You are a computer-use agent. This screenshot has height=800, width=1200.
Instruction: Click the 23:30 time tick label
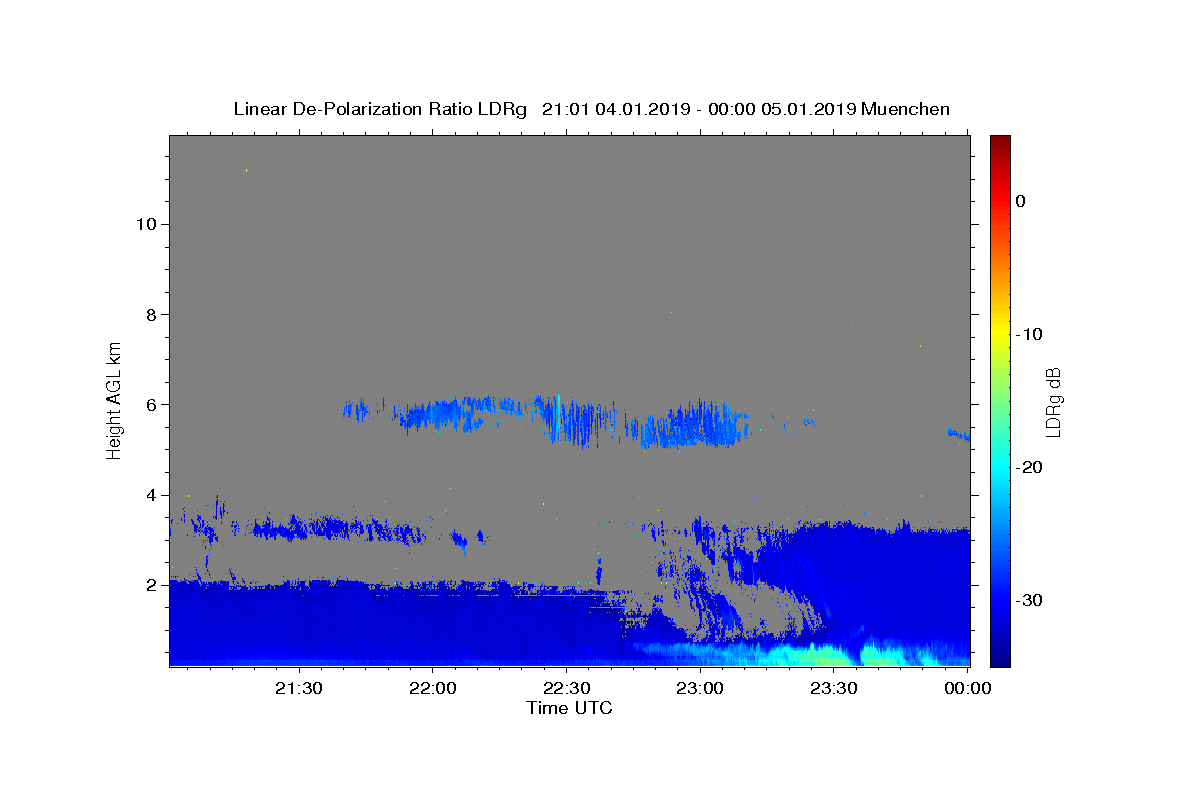pos(834,688)
